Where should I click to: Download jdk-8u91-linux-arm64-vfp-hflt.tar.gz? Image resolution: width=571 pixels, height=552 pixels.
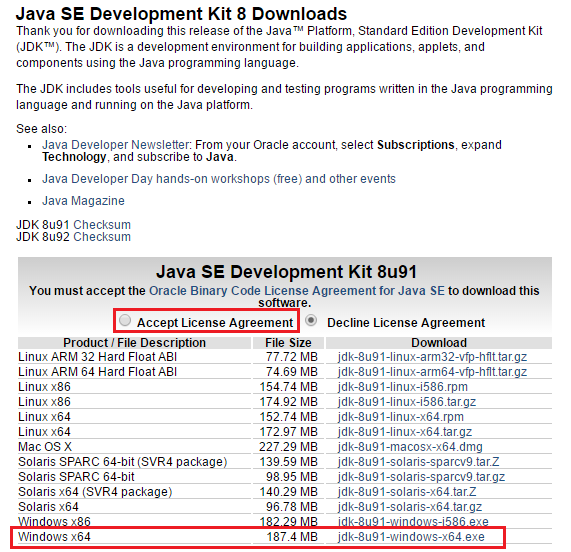tap(432, 372)
